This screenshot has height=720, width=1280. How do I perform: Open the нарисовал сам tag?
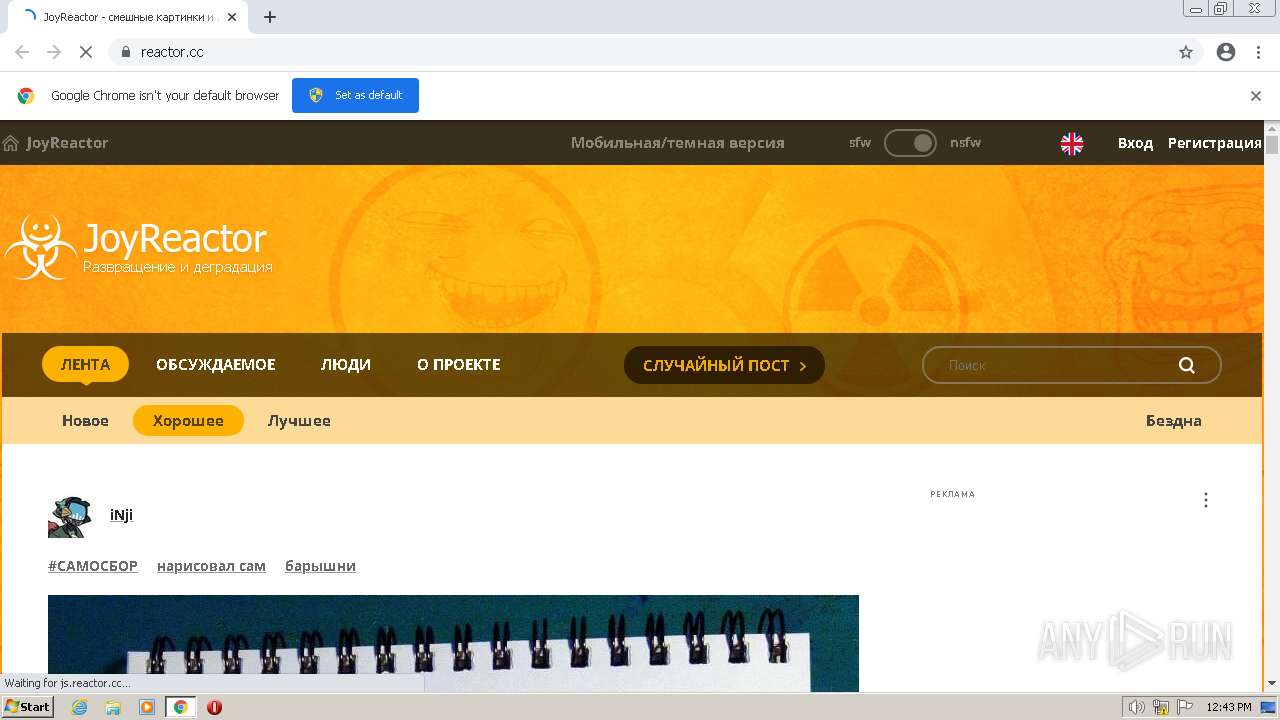point(211,566)
